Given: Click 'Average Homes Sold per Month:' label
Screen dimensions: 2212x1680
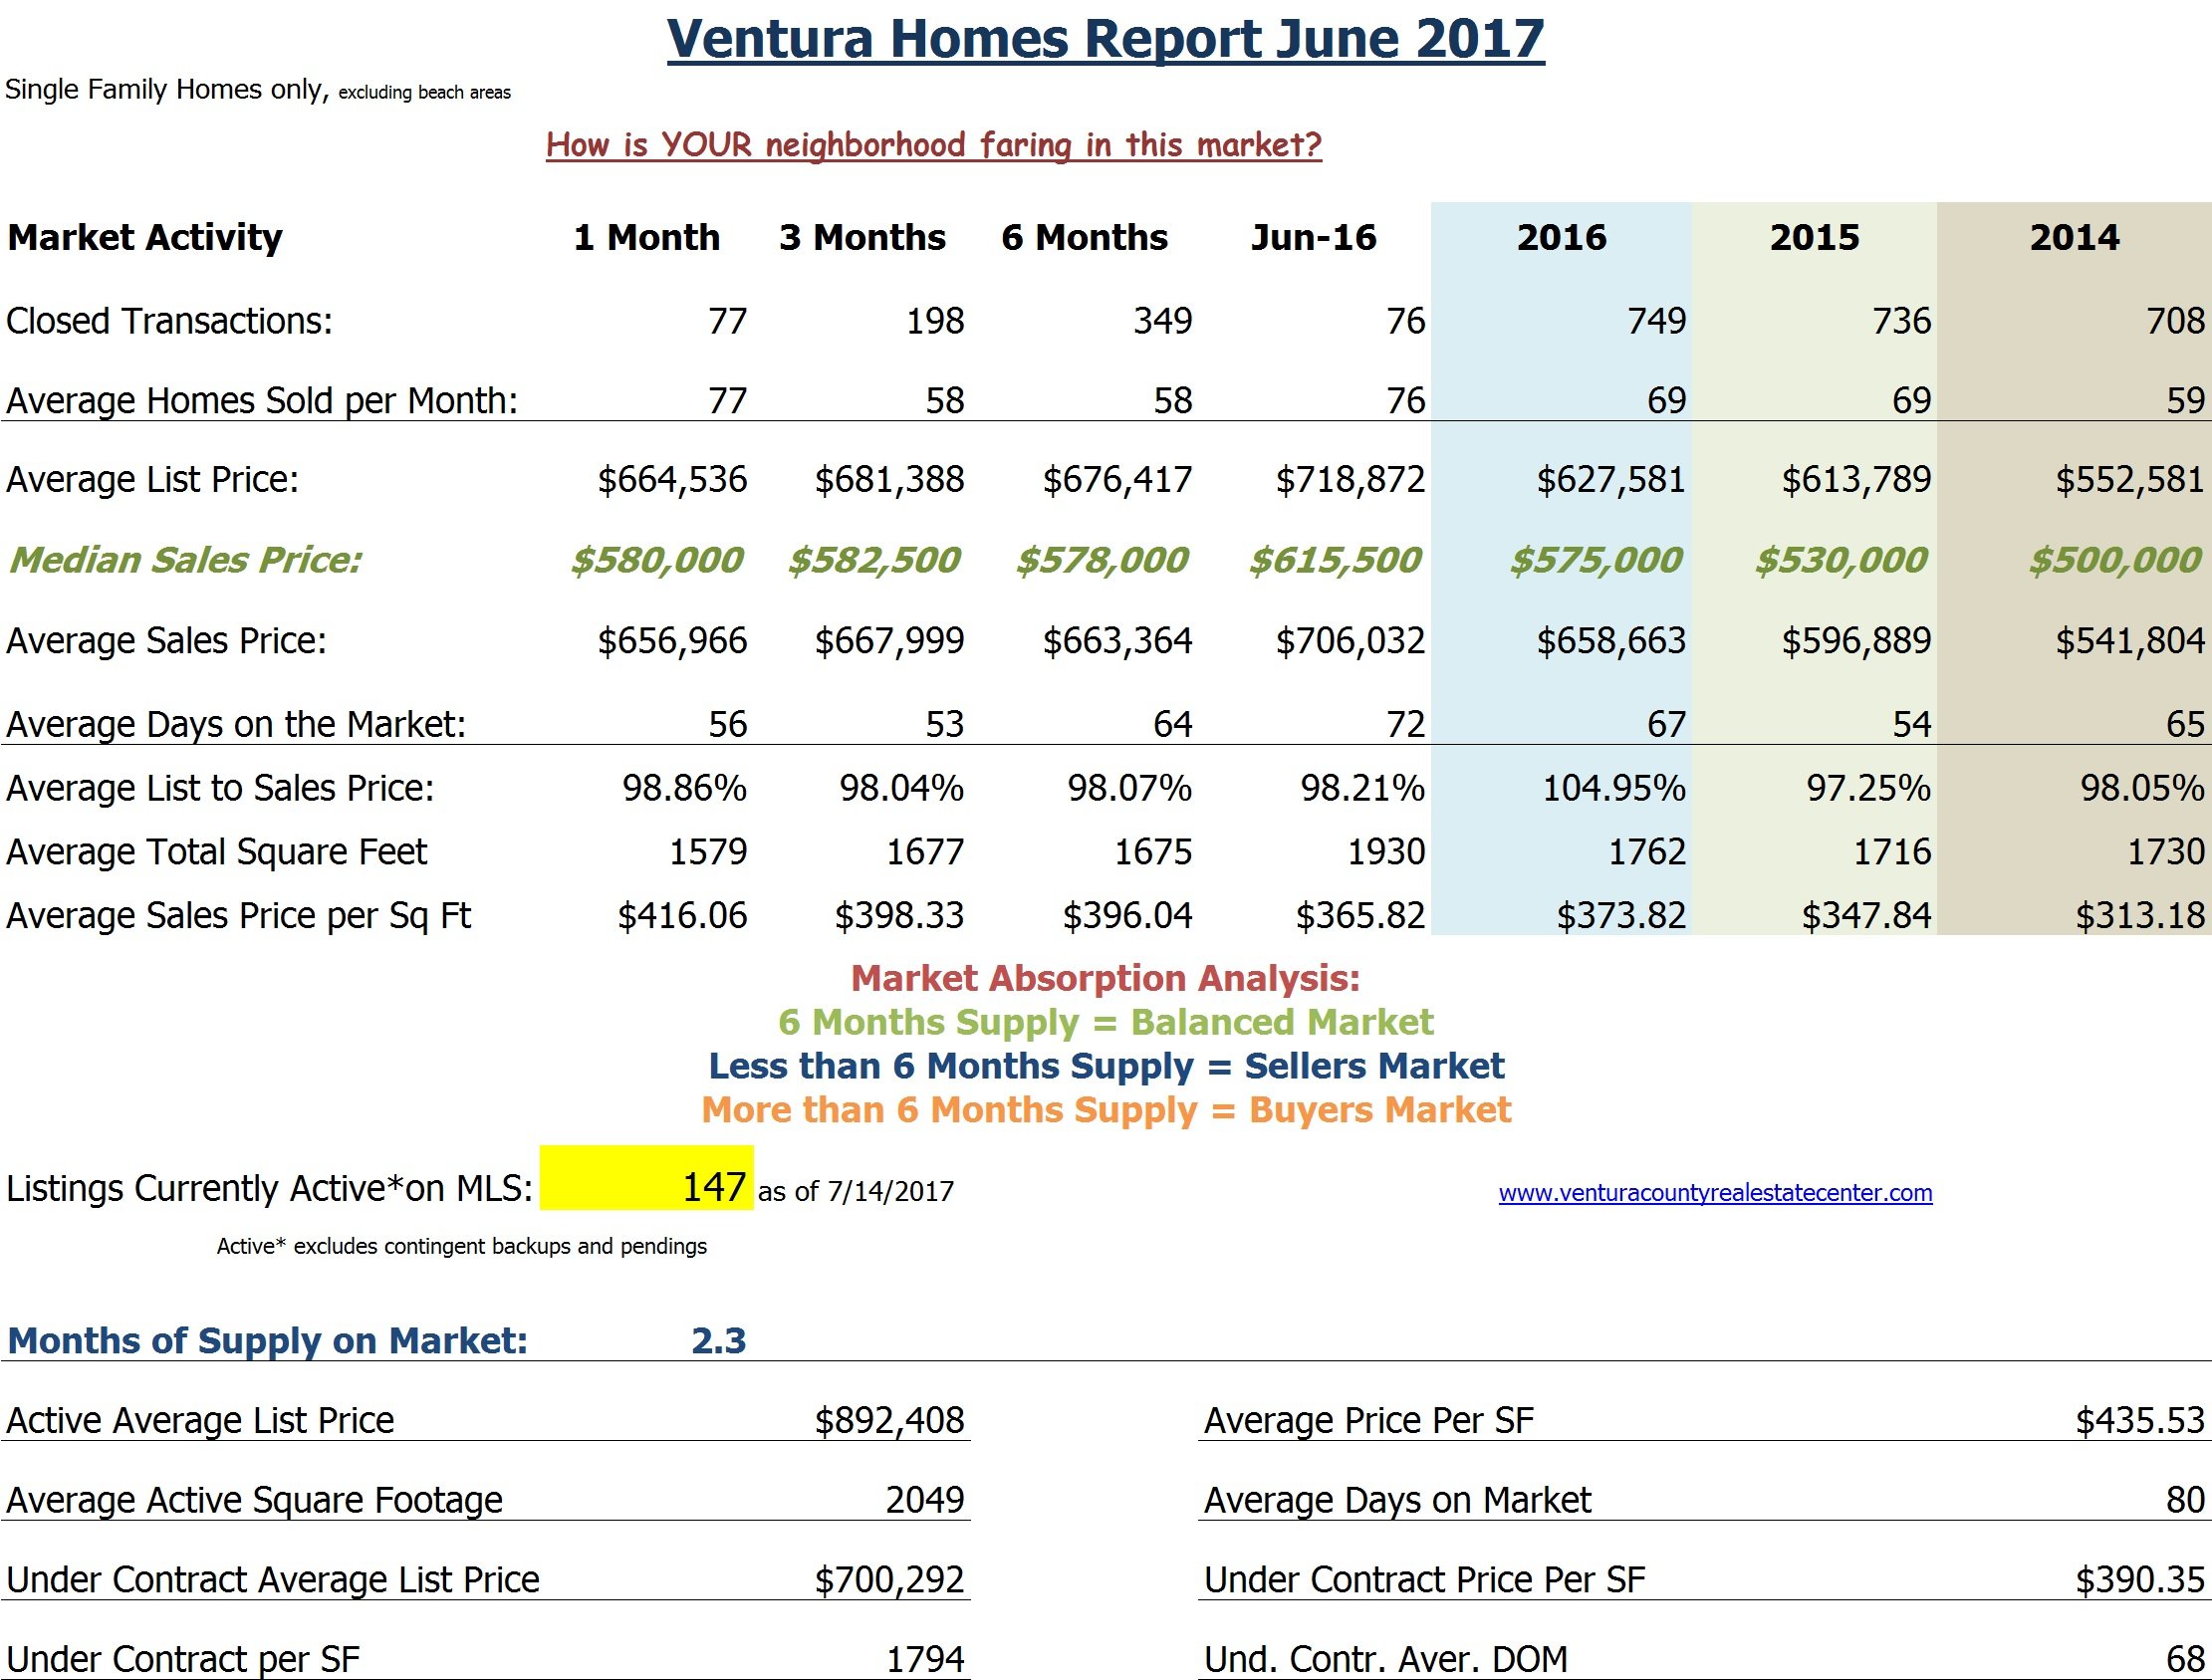Looking at the screenshot, I should pos(262,401).
